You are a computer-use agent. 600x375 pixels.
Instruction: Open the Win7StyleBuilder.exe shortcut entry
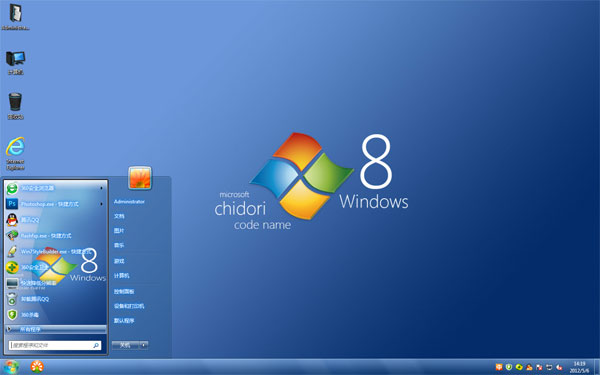tap(55, 251)
